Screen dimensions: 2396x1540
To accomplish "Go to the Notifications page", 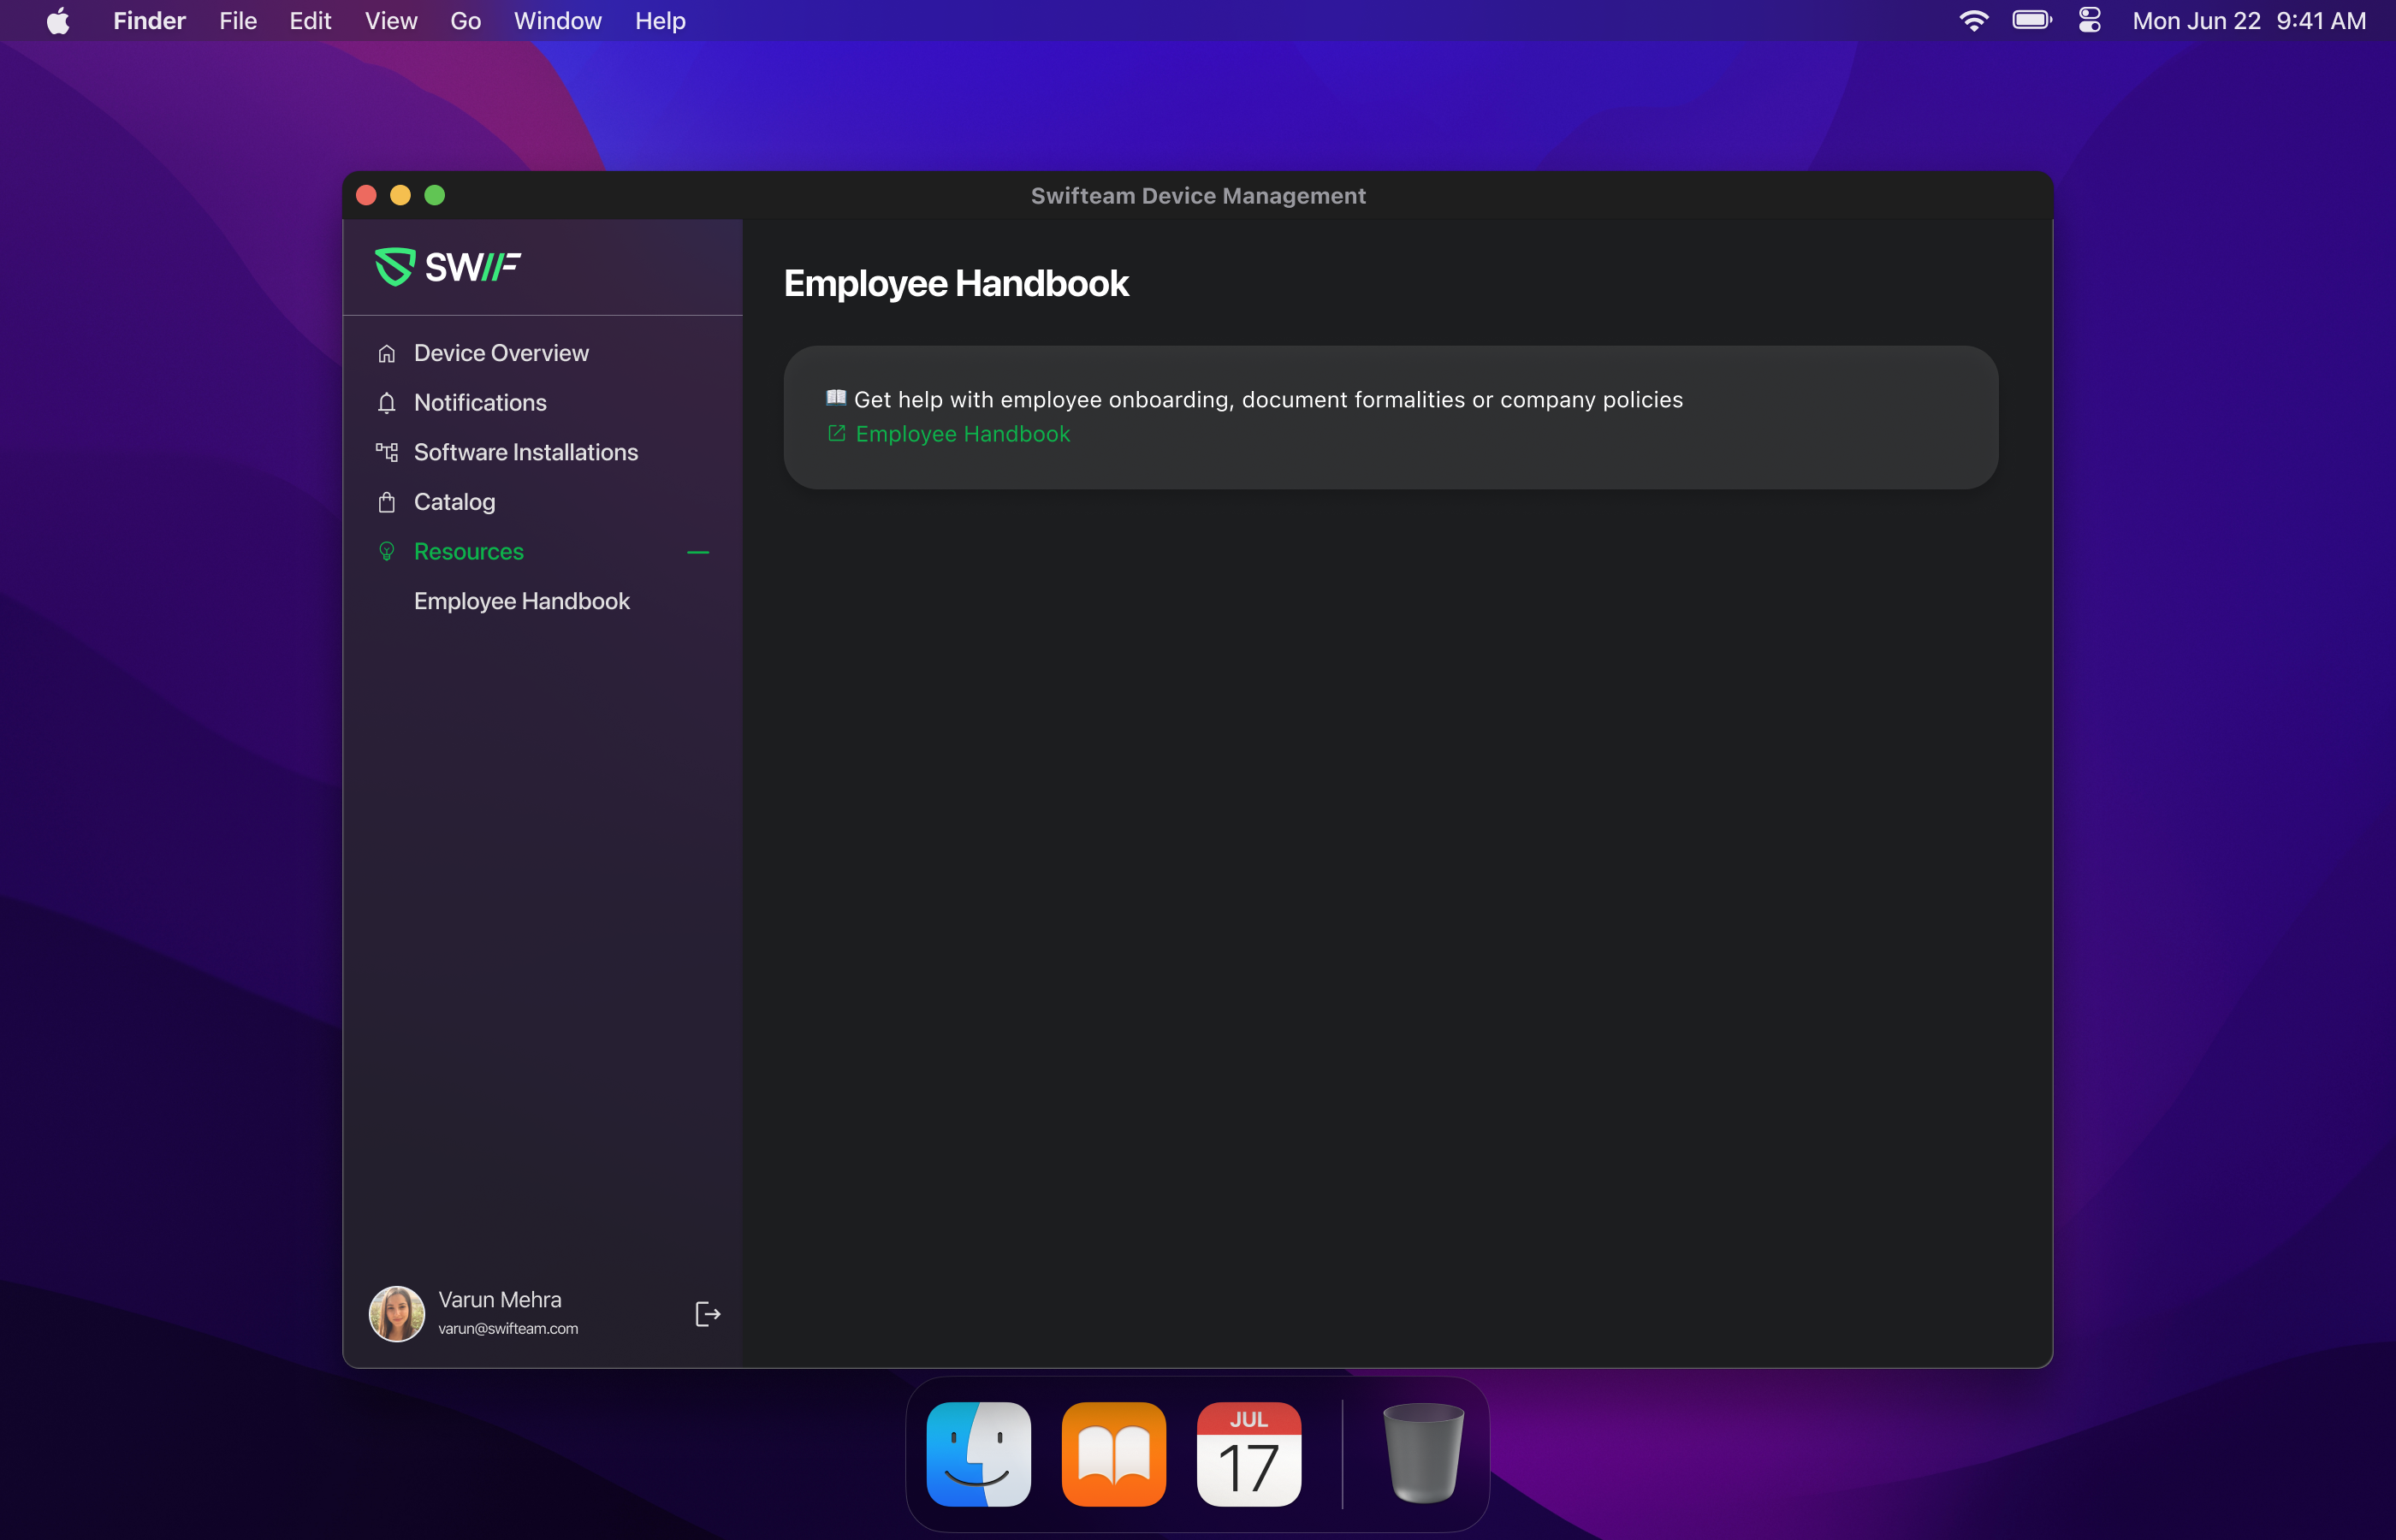I will pyautogui.click(x=480, y=403).
